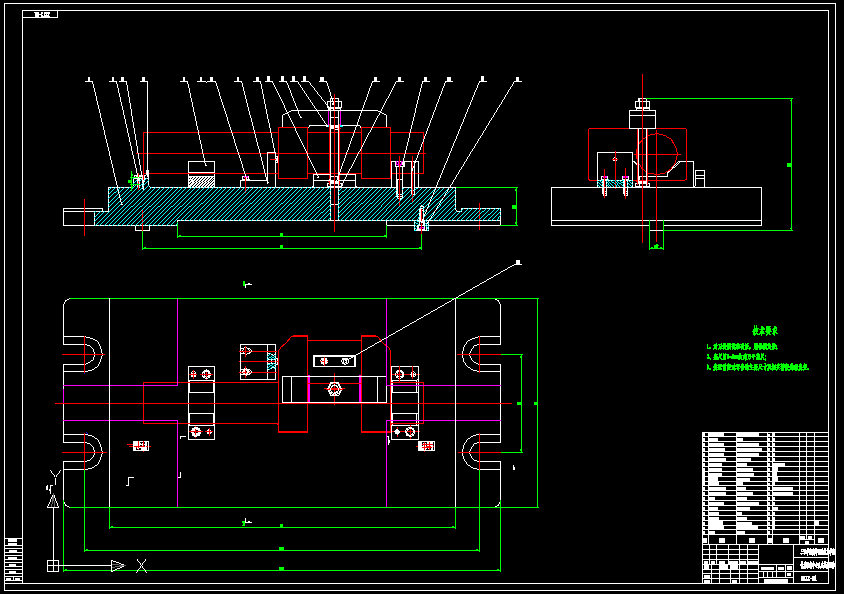The image size is (844, 594).
Task: Click the small label box at top-left corner
Action: point(45,15)
